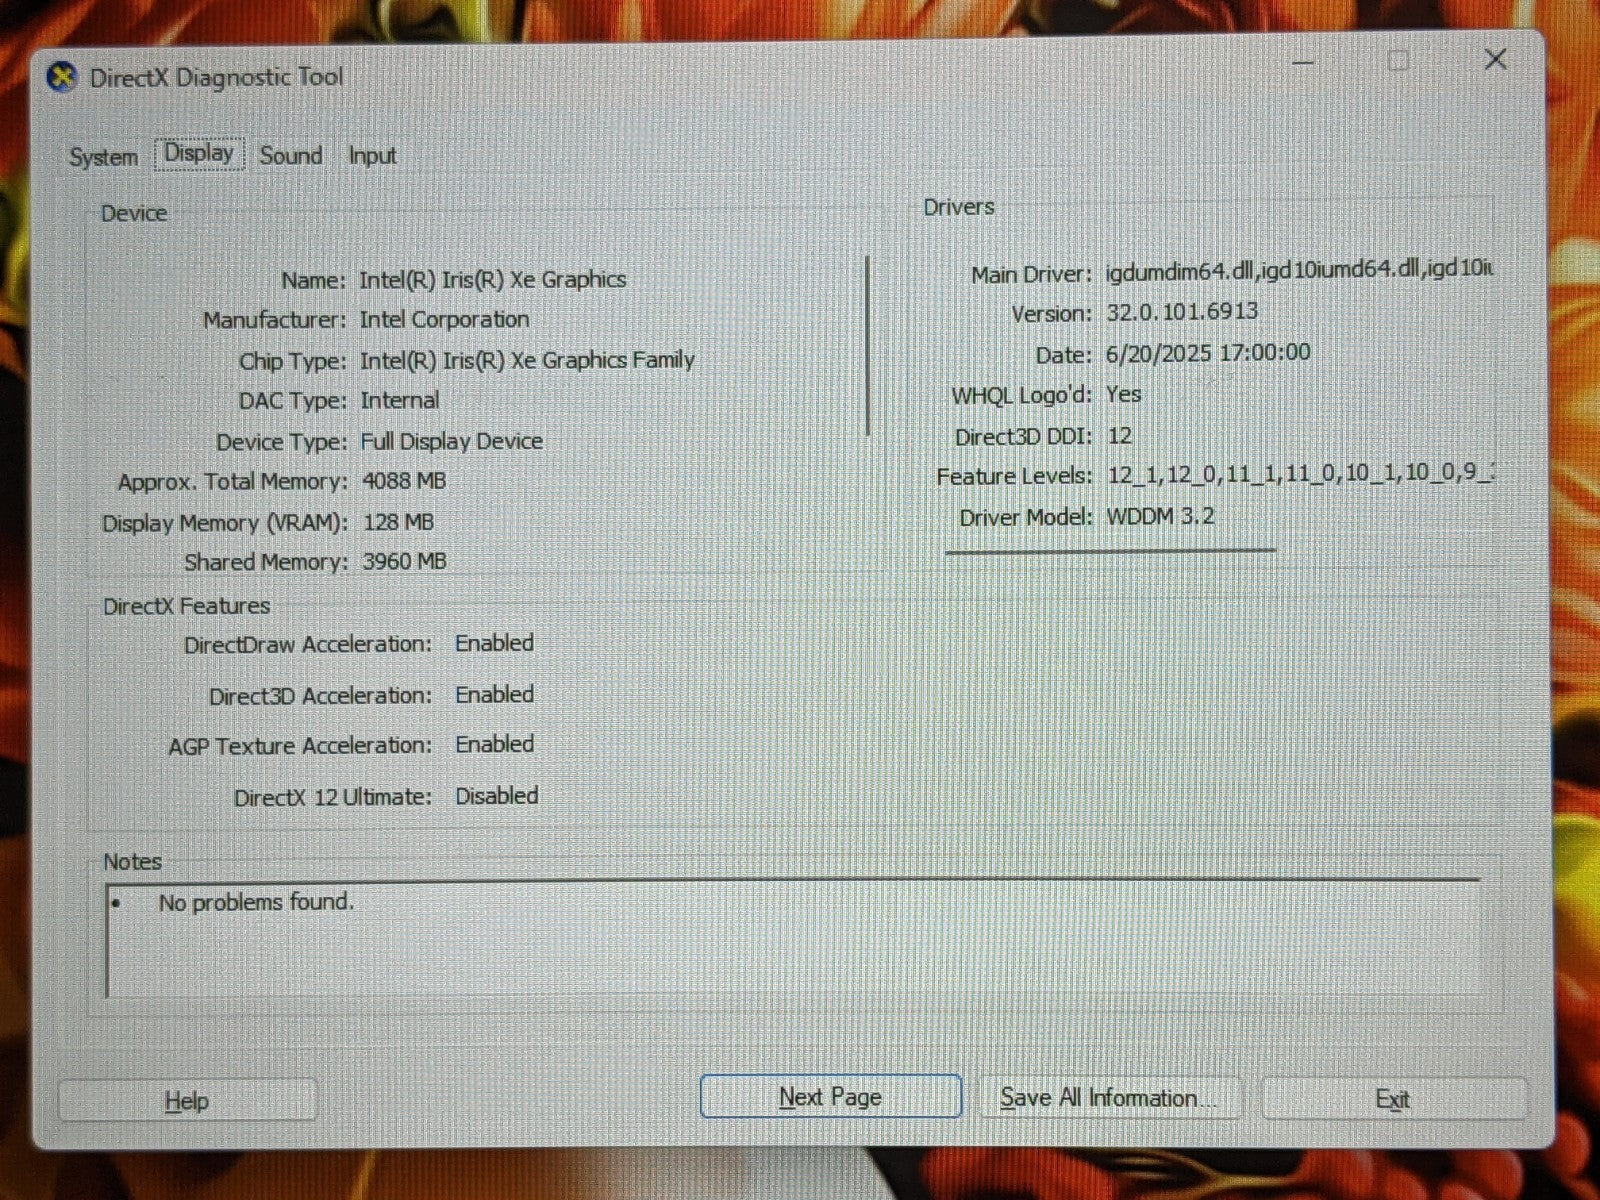Select the Display tab

tap(199, 154)
